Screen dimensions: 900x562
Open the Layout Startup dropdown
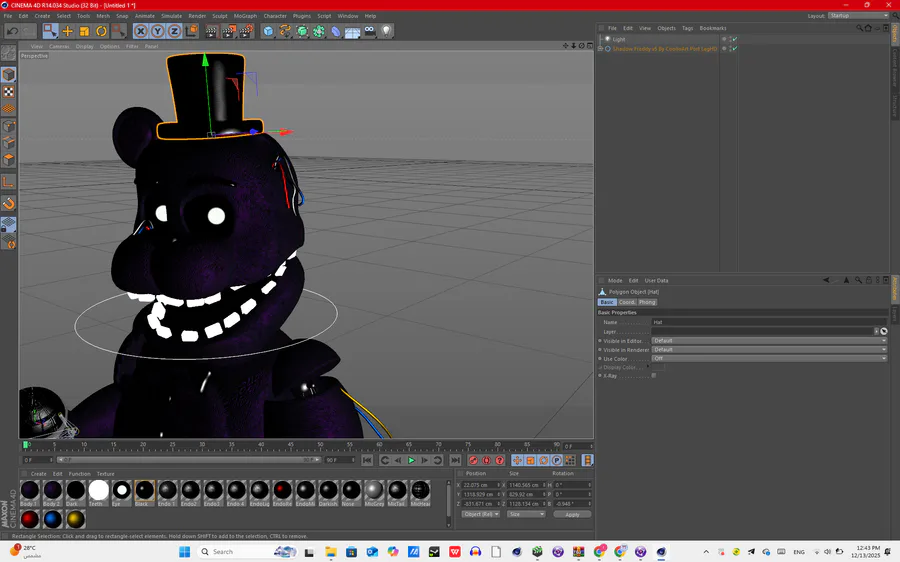pos(859,15)
